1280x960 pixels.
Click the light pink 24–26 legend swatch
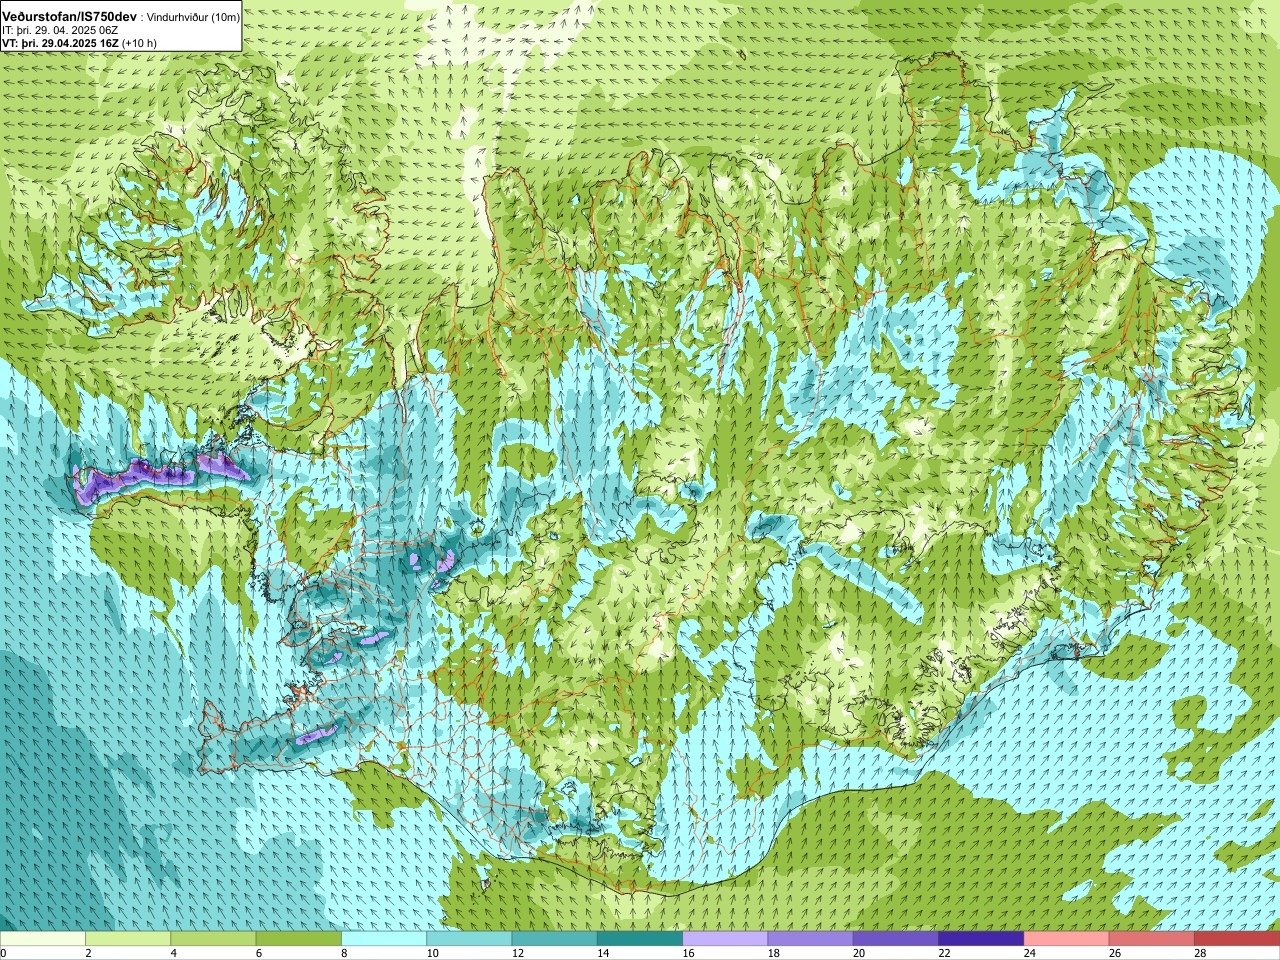pyautogui.click(x=1066, y=939)
